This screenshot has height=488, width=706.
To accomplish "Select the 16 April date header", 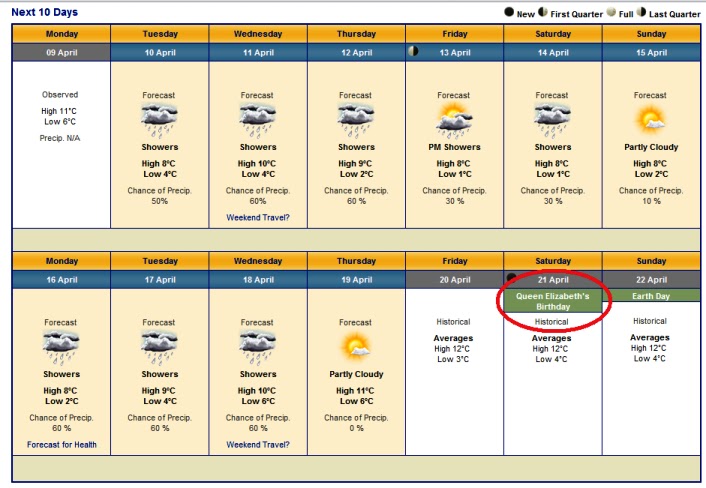I will 61,280.
